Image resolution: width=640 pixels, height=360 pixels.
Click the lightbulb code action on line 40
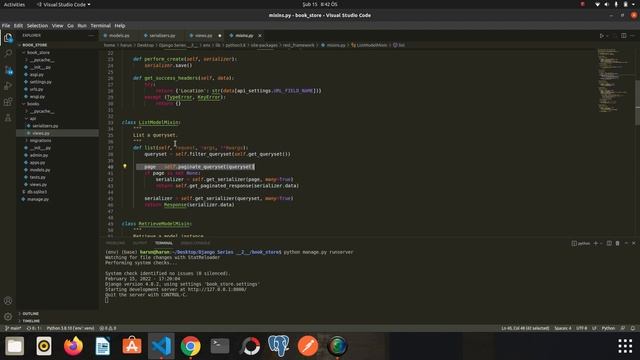click(125, 166)
